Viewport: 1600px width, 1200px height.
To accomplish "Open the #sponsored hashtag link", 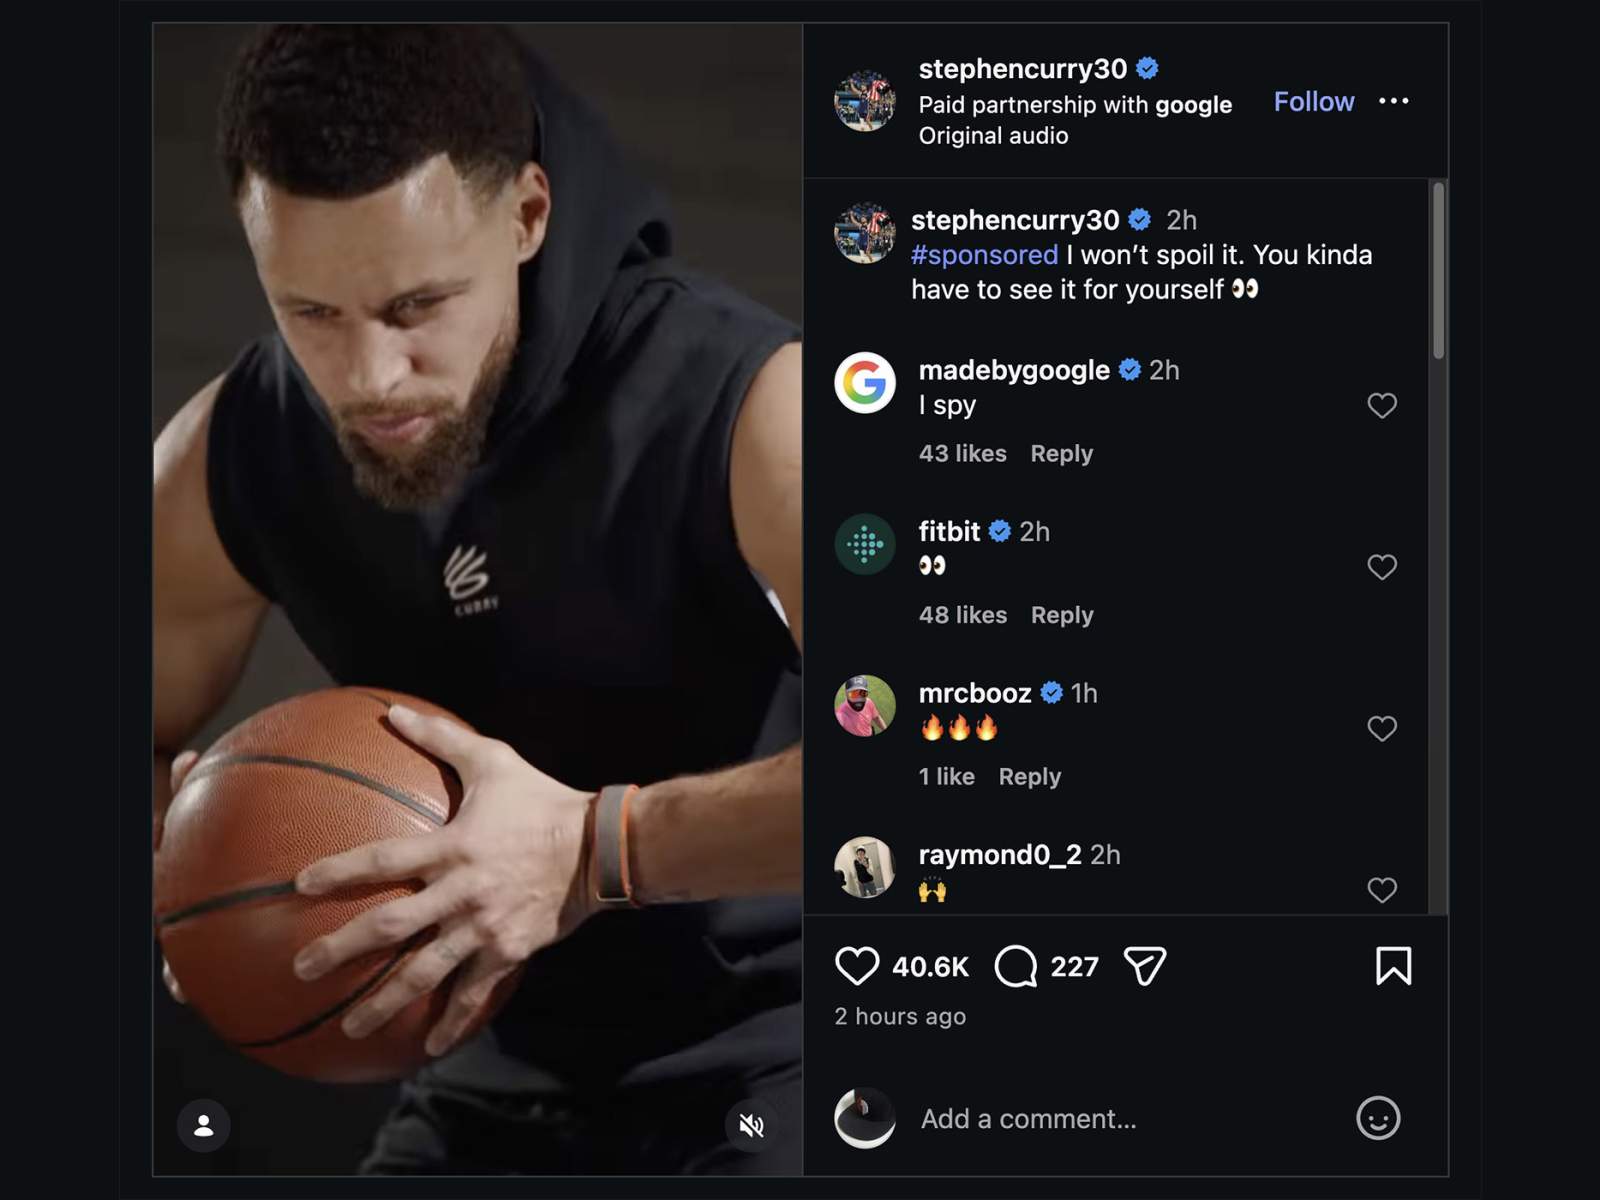I will pyautogui.click(x=984, y=255).
